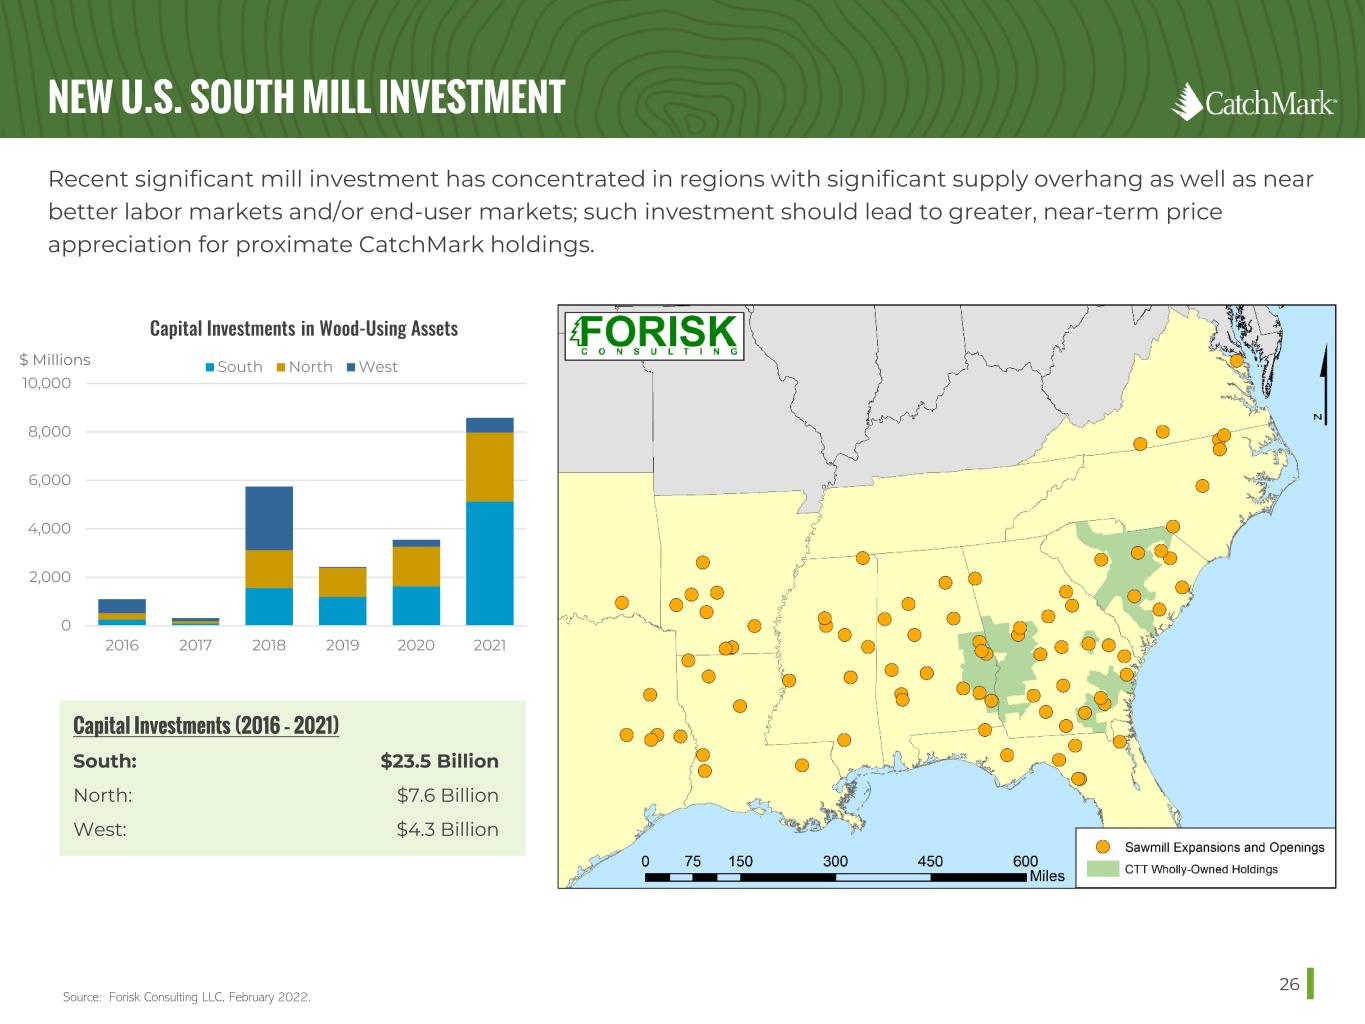The width and height of the screenshot is (1365, 1024).
Task: Select the 2021 South bar segment
Action: 490,563
